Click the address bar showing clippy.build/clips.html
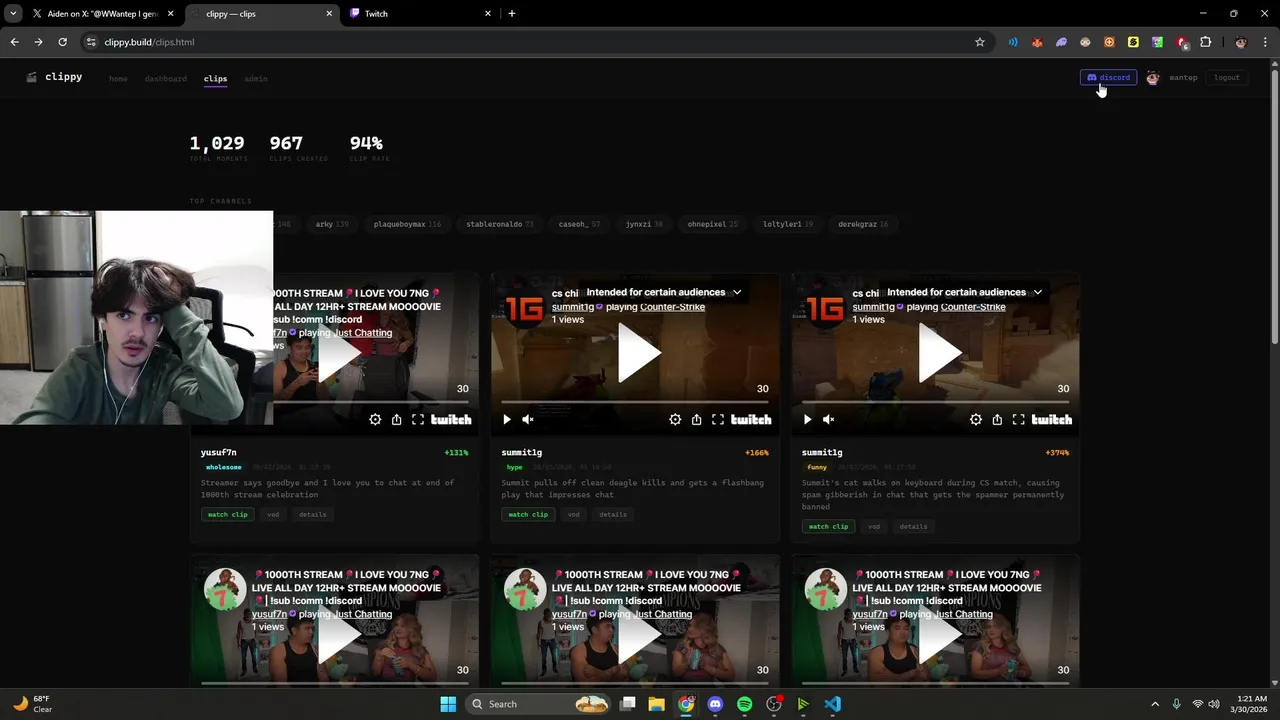 coord(535,42)
